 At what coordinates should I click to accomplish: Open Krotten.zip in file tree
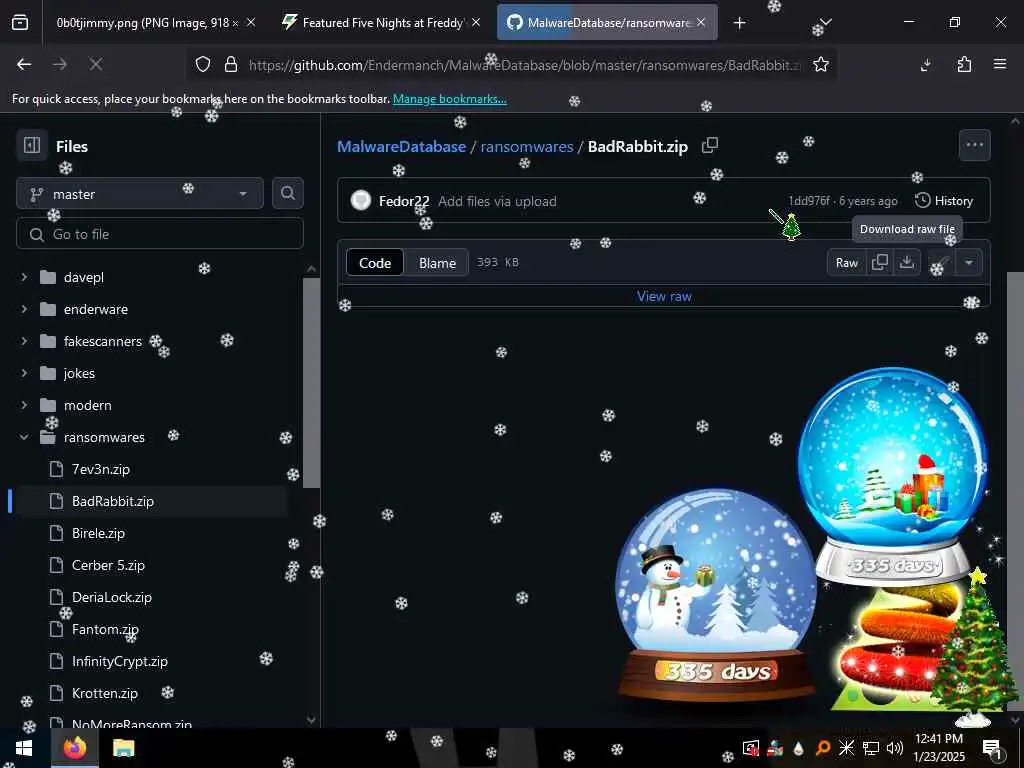coord(104,693)
